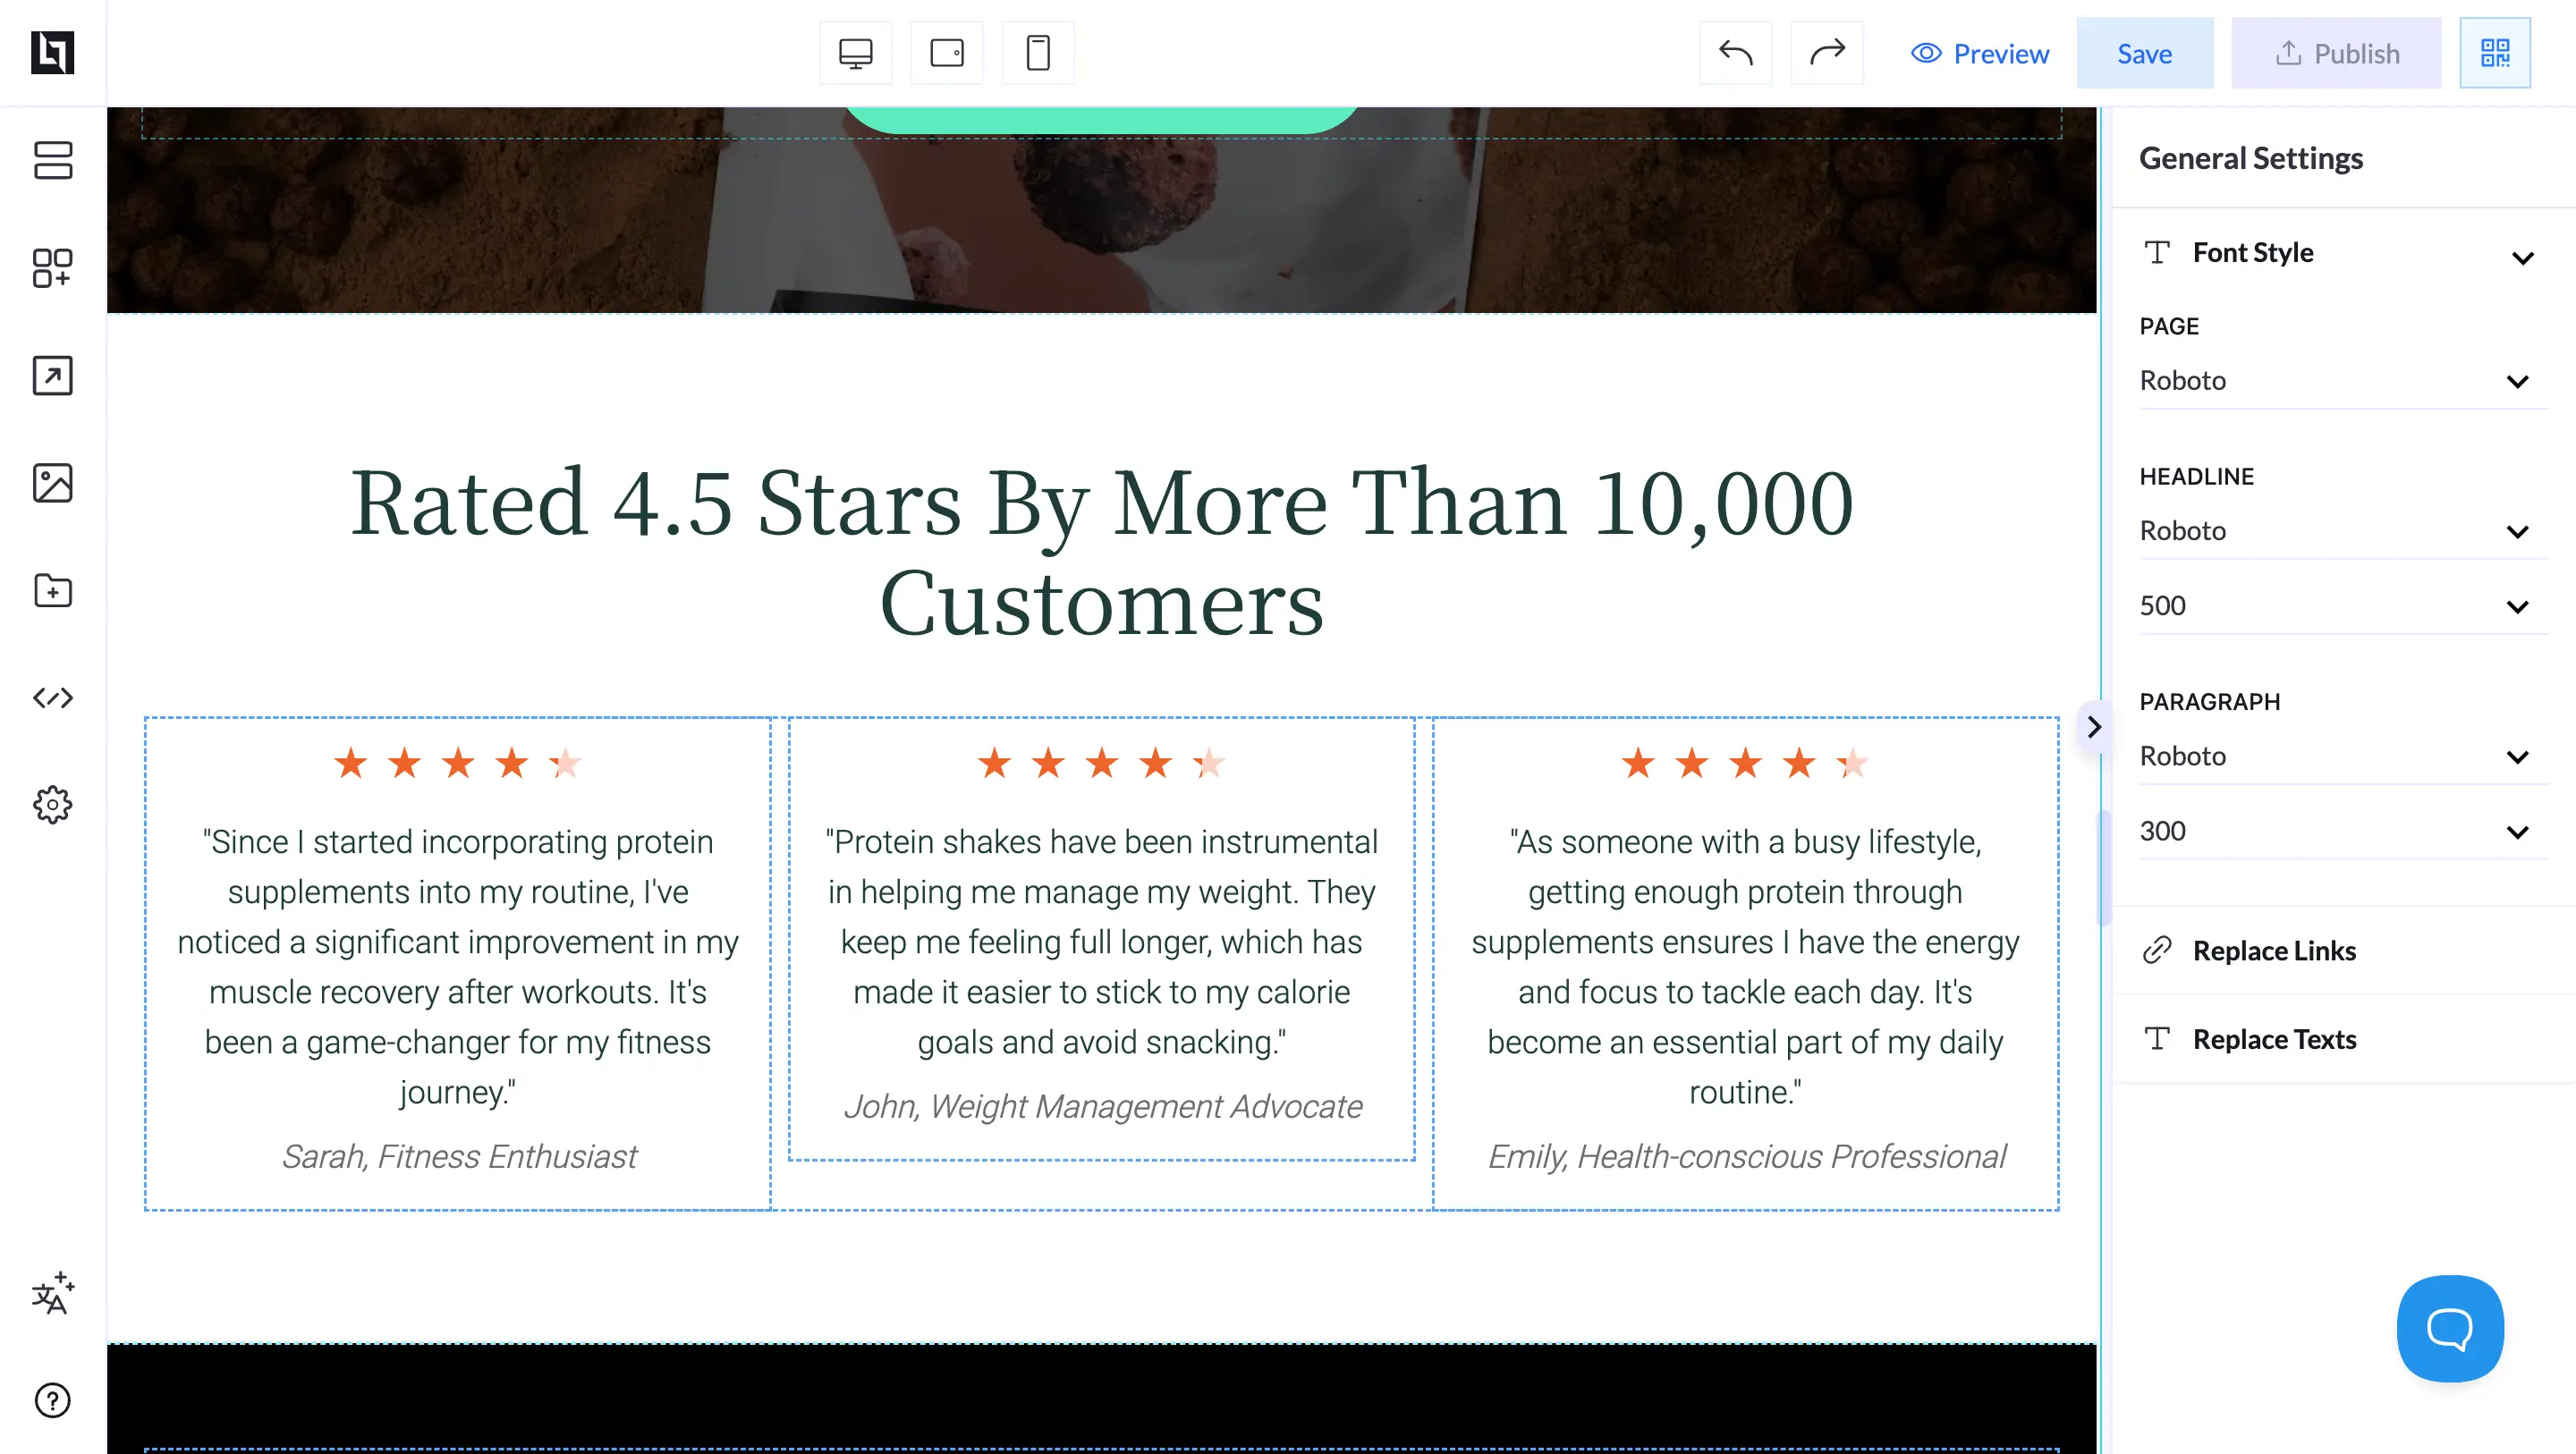
Task: Collapse the settings panel with side arrow
Action: click(2093, 727)
